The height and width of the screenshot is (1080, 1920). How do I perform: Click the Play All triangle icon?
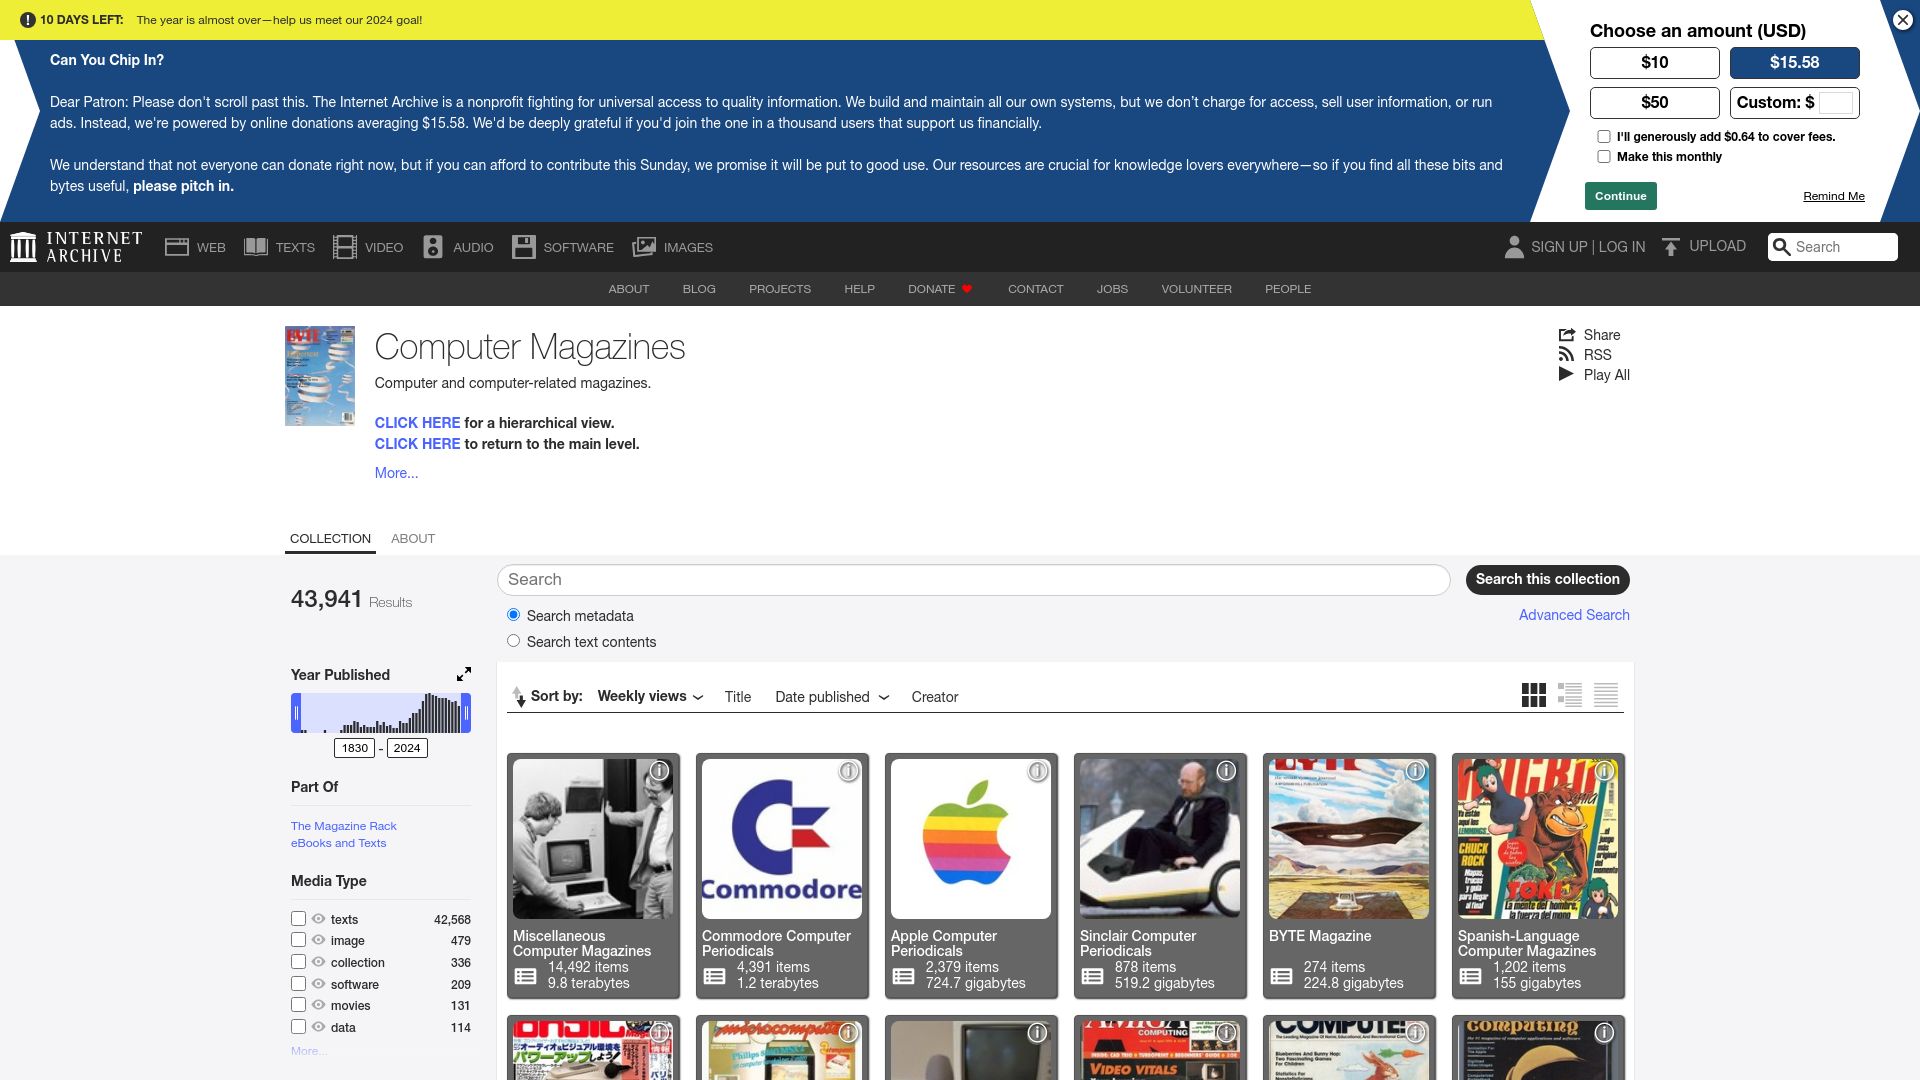pyautogui.click(x=1566, y=374)
